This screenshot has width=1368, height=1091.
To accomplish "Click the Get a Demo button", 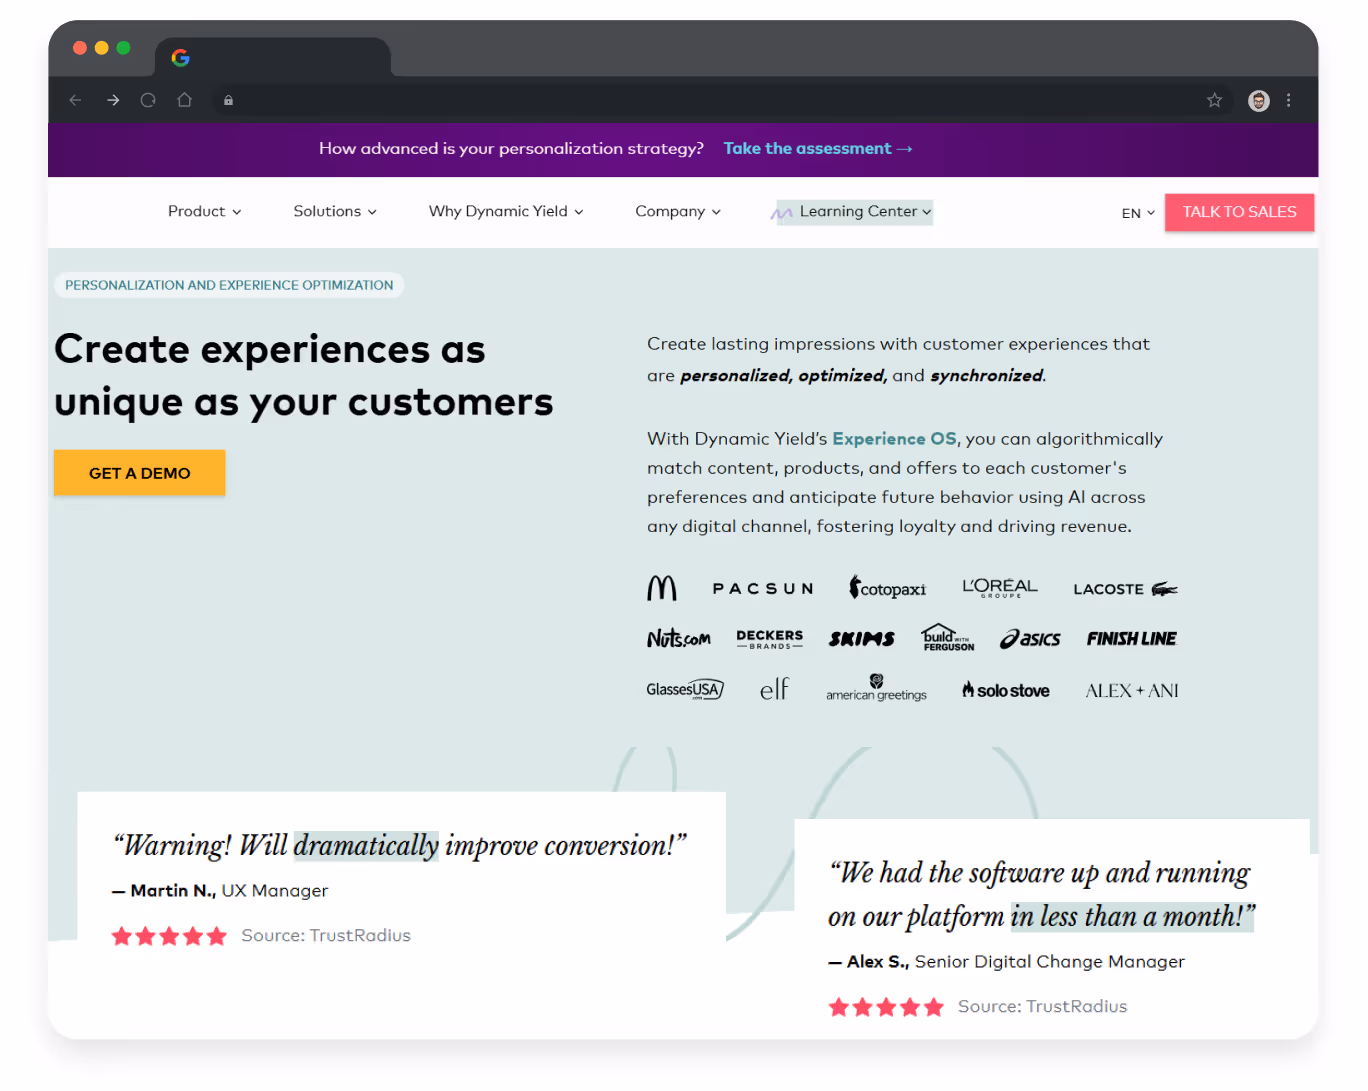I will coord(139,473).
